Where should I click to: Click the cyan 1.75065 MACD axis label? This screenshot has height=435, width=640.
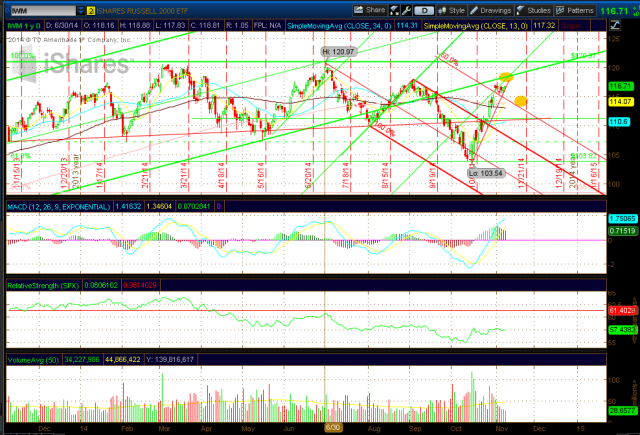click(x=622, y=219)
